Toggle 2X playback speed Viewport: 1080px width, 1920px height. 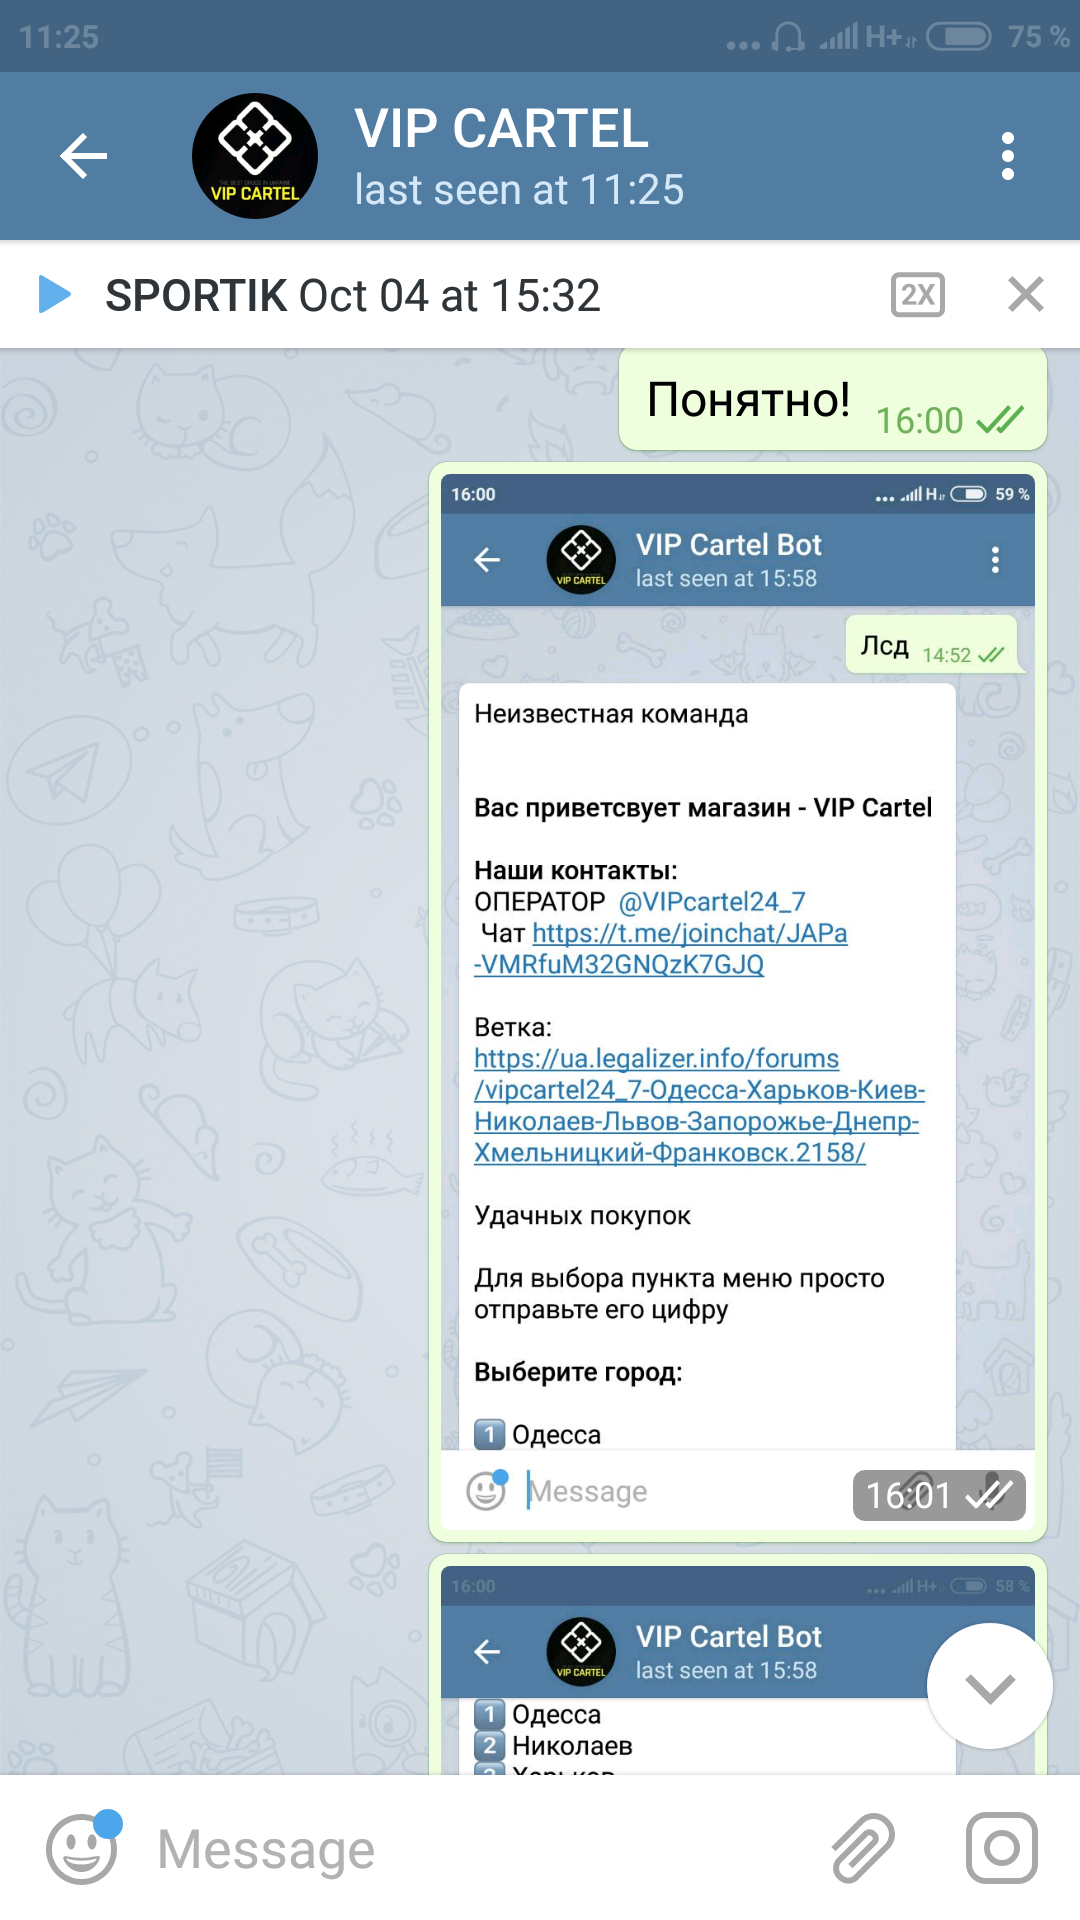918,295
